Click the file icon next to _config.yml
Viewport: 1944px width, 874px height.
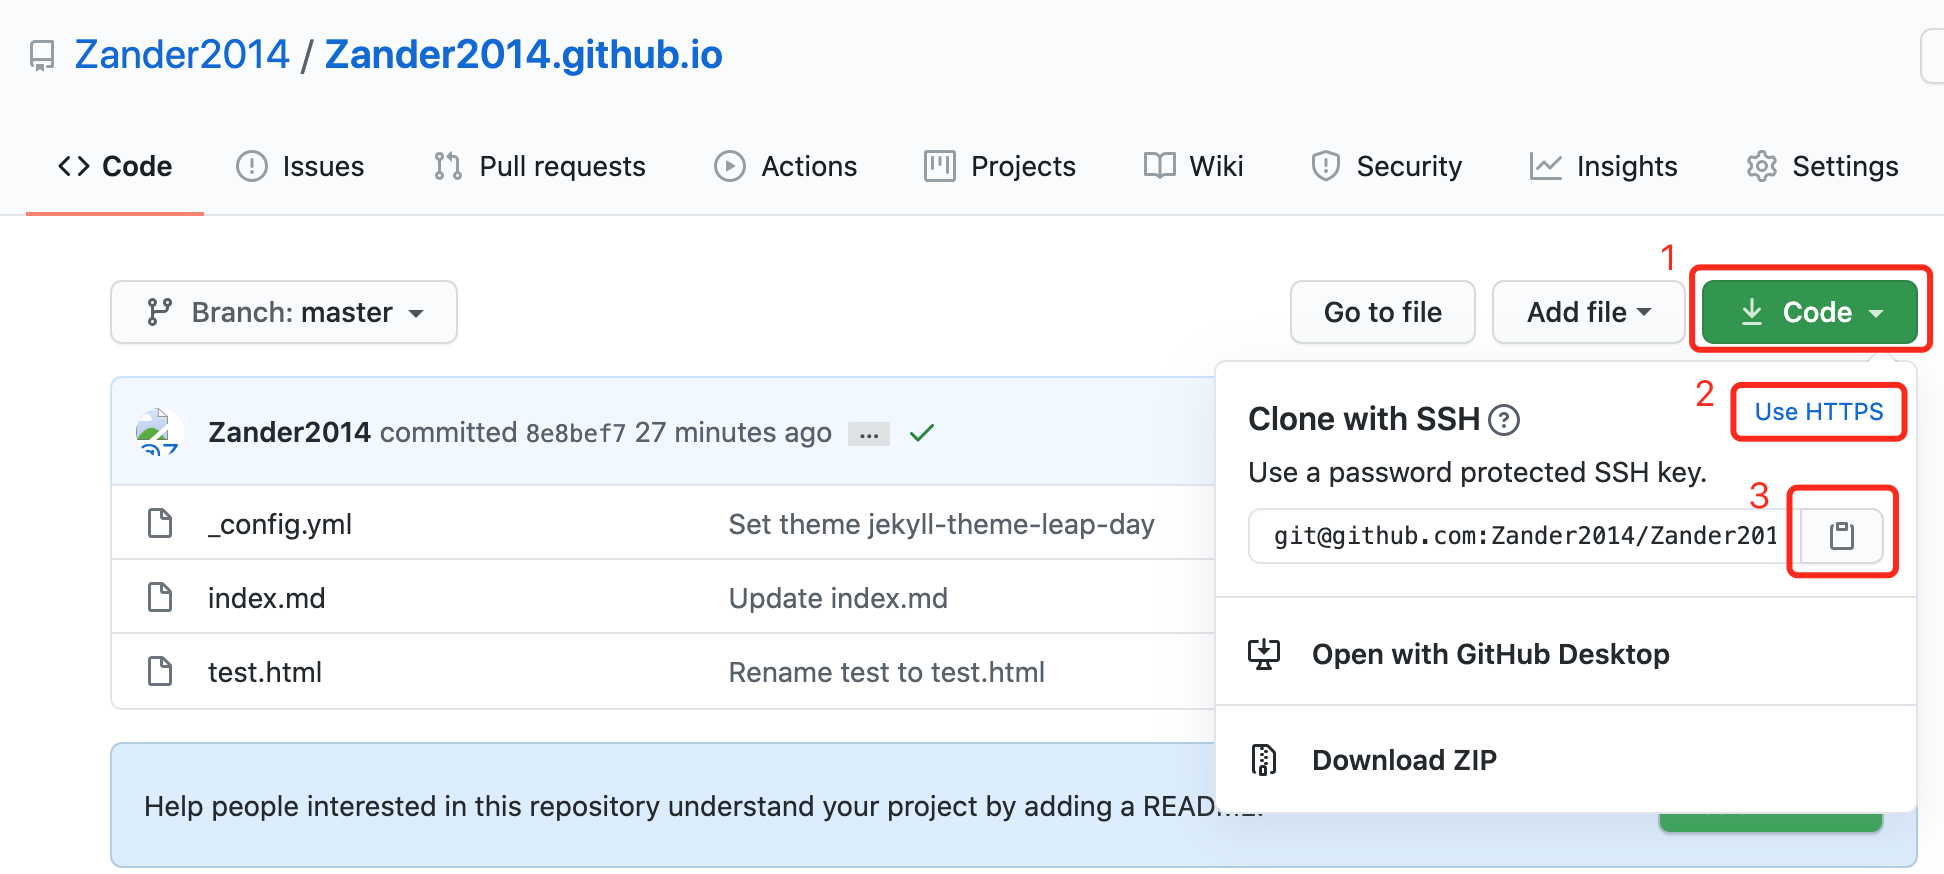[x=160, y=523]
